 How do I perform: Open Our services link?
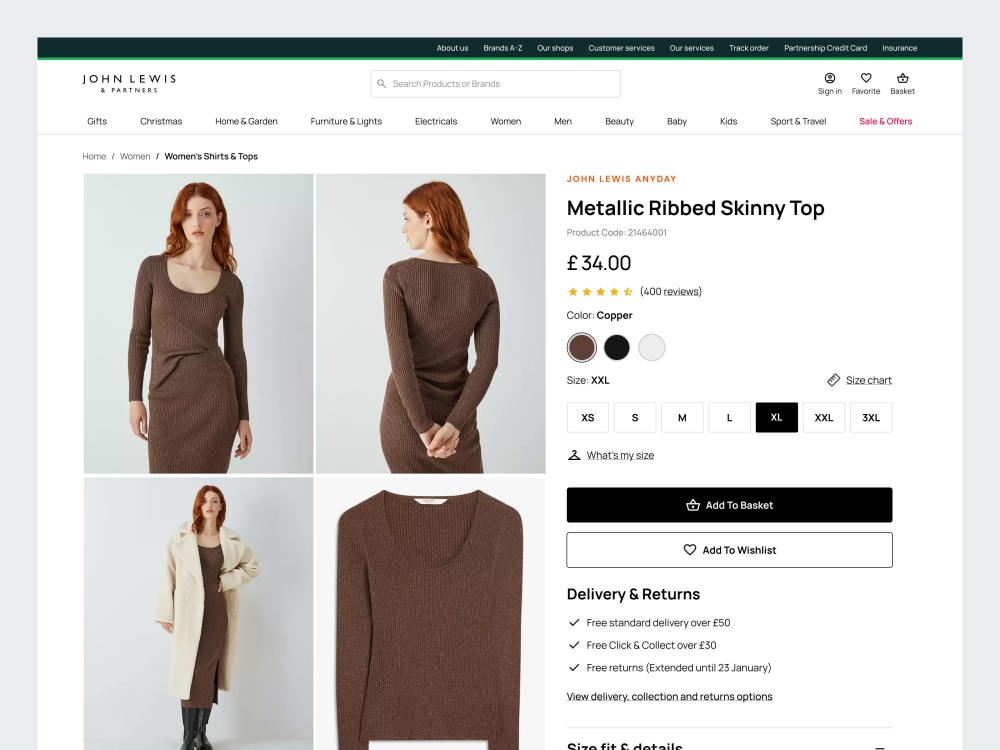pos(691,48)
